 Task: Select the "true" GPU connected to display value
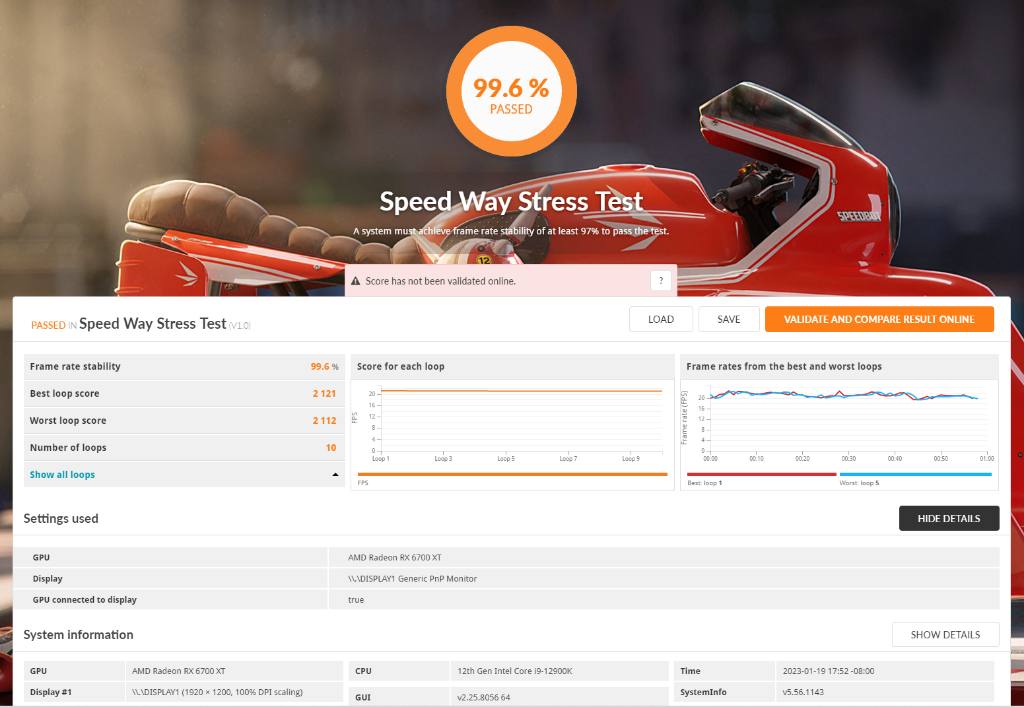click(x=356, y=599)
